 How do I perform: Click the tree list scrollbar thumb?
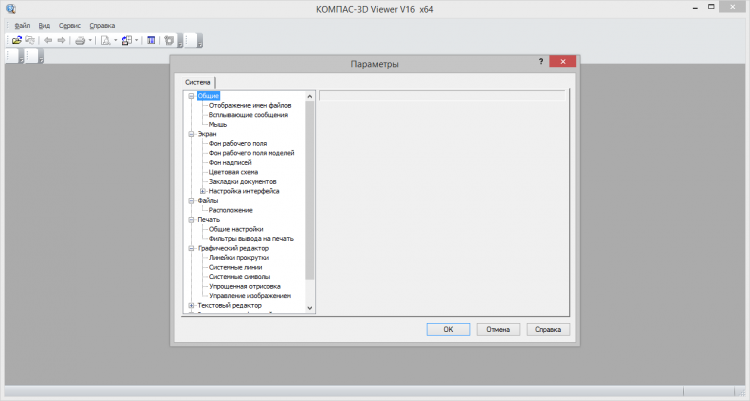click(x=309, y=190)
